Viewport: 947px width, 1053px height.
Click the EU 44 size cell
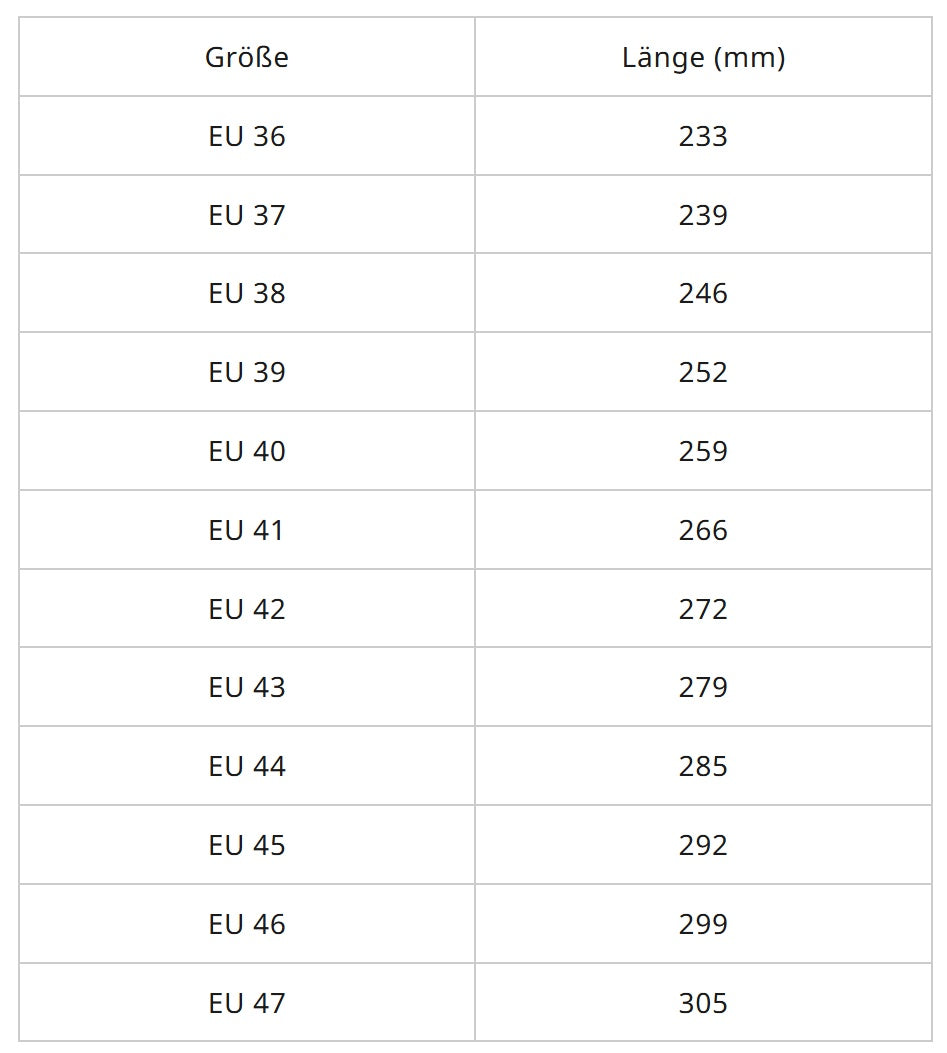coord(247,767)
